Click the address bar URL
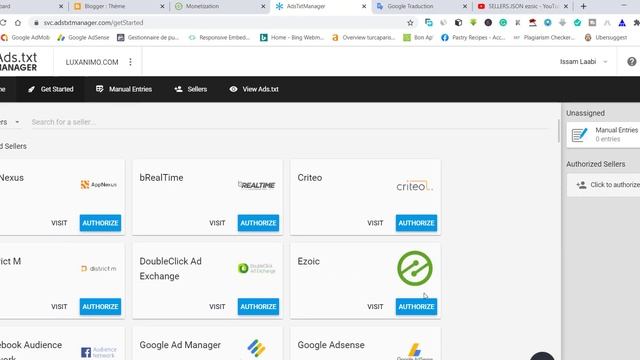 93,23
